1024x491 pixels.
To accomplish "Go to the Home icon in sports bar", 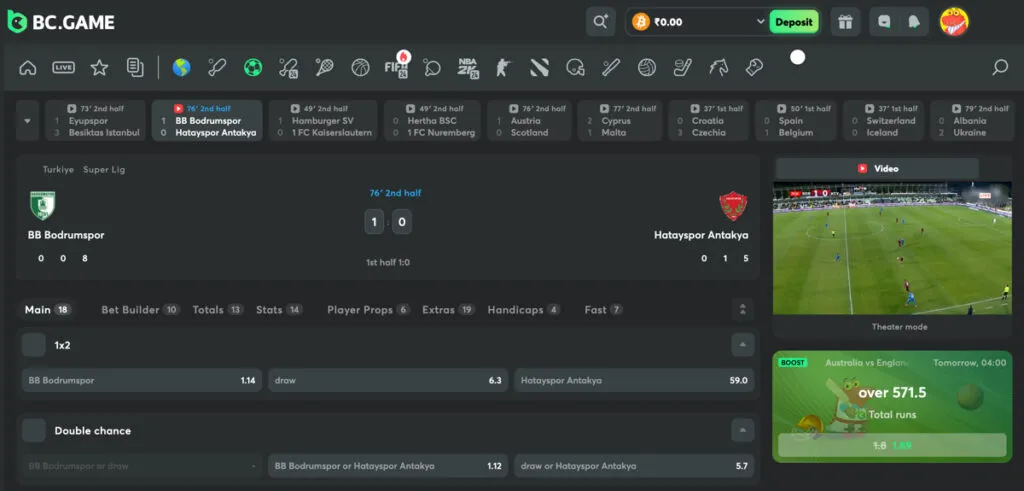I will (27, 67).
